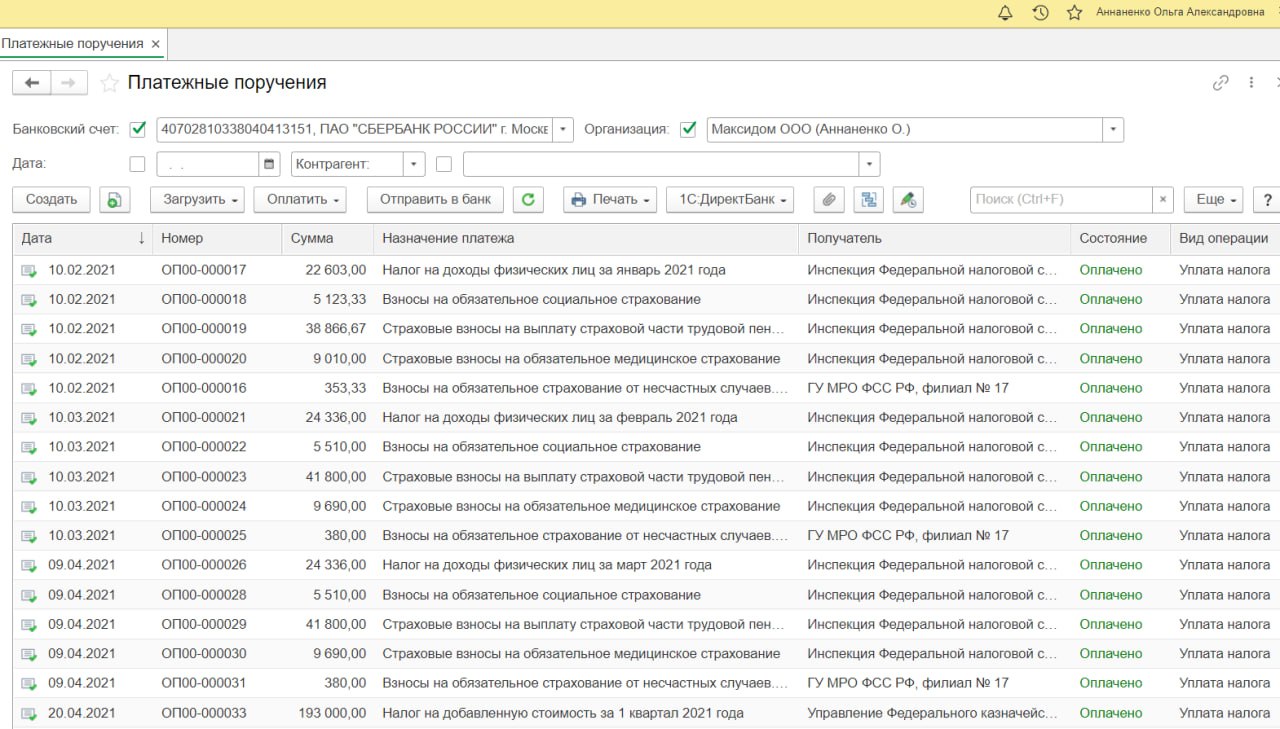Click the green refresh list icon

point(528,199)
